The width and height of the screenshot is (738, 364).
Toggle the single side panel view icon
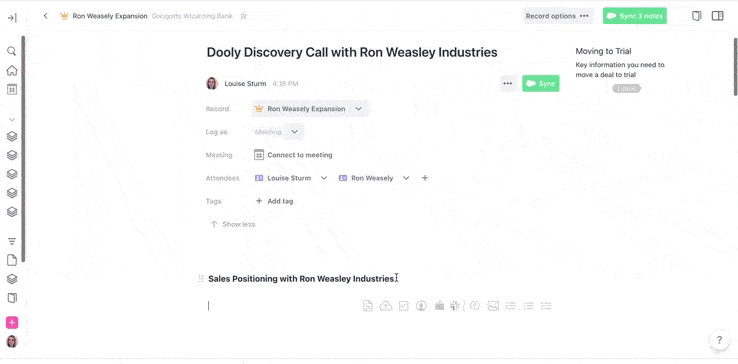click(x=697, y=16)
